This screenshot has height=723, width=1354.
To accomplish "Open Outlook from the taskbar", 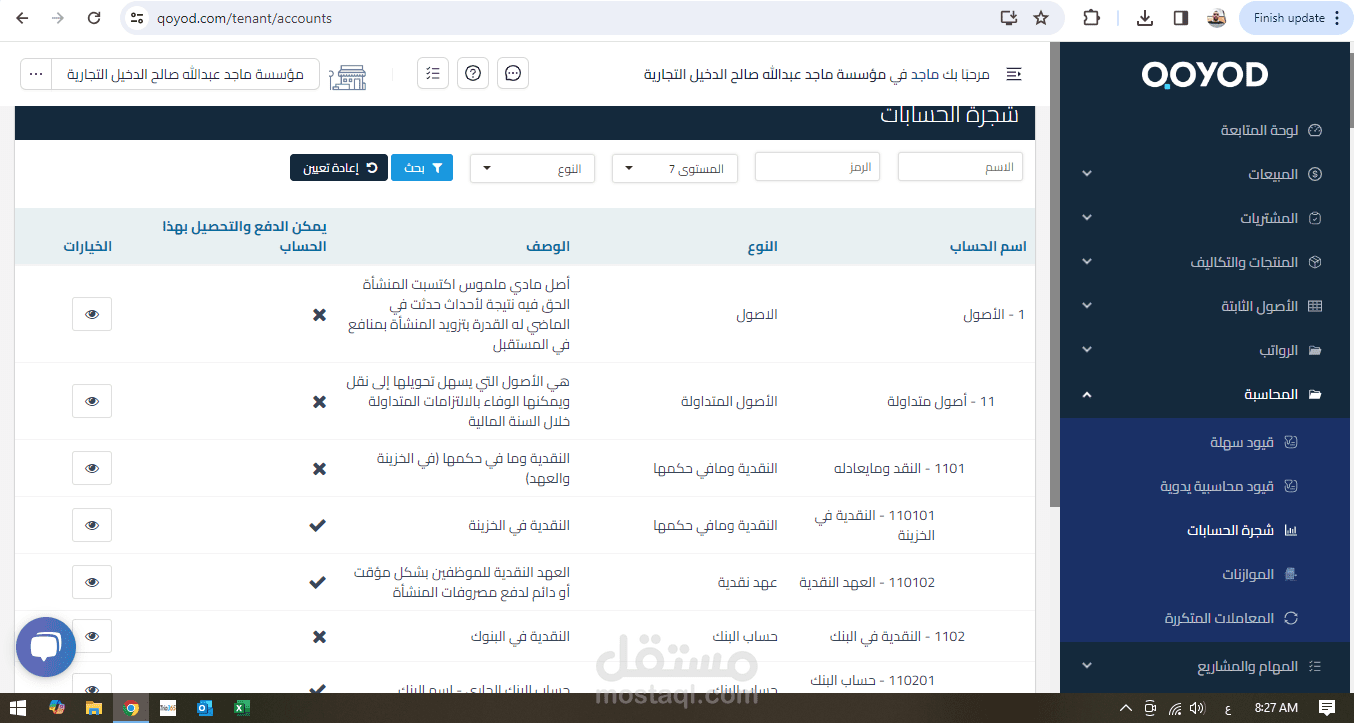I will coord(205,708).
